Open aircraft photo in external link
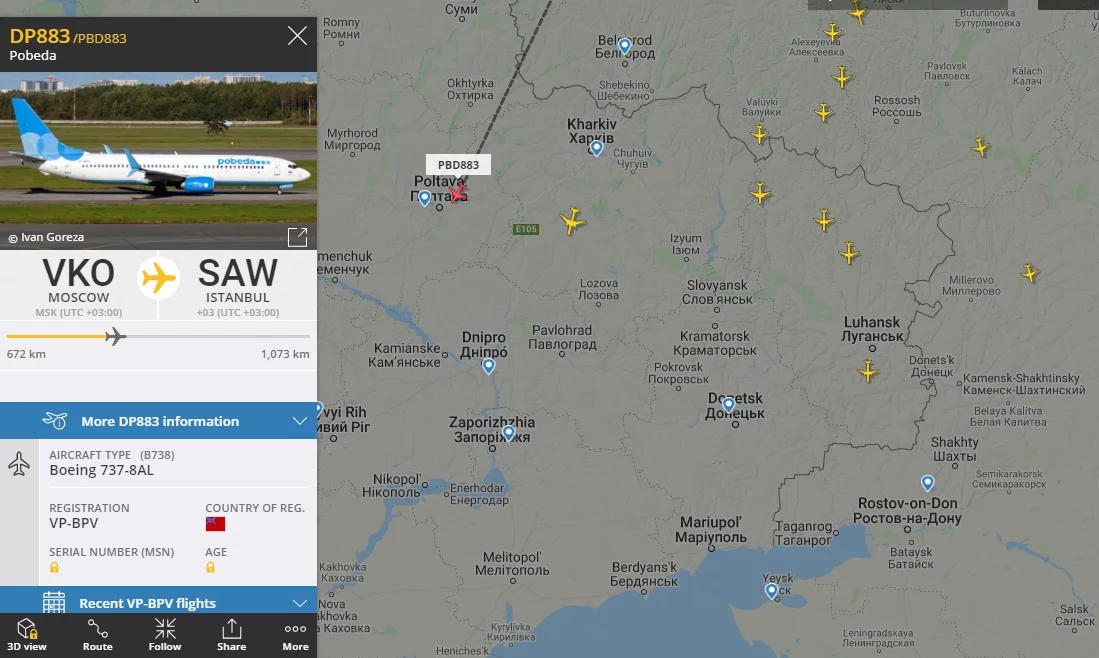The height and width of the screenshot is (658, 1099). (297, 237)
